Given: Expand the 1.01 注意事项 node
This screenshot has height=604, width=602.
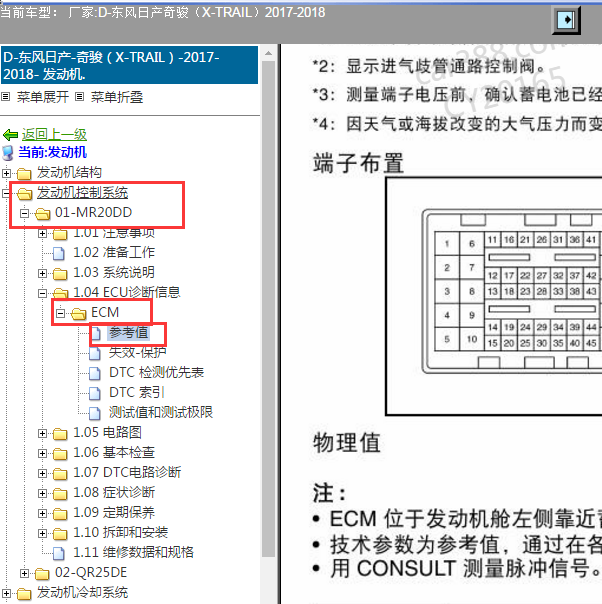Looking at the screenshot, I should click(x=42, y=233).
